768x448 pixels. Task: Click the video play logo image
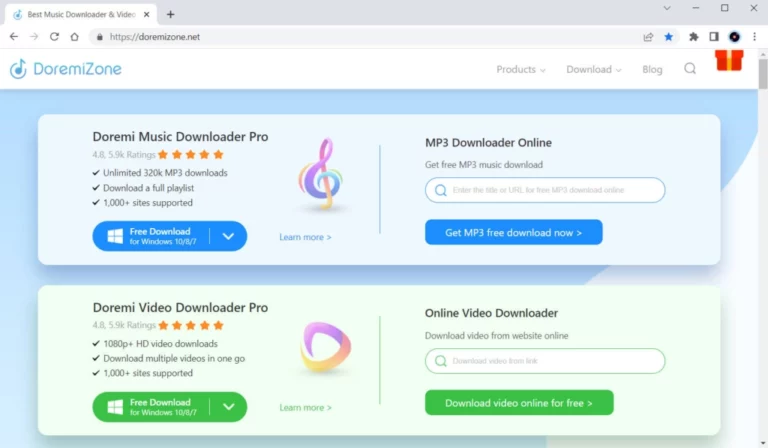pyautogui.click(x=325, y=347)
